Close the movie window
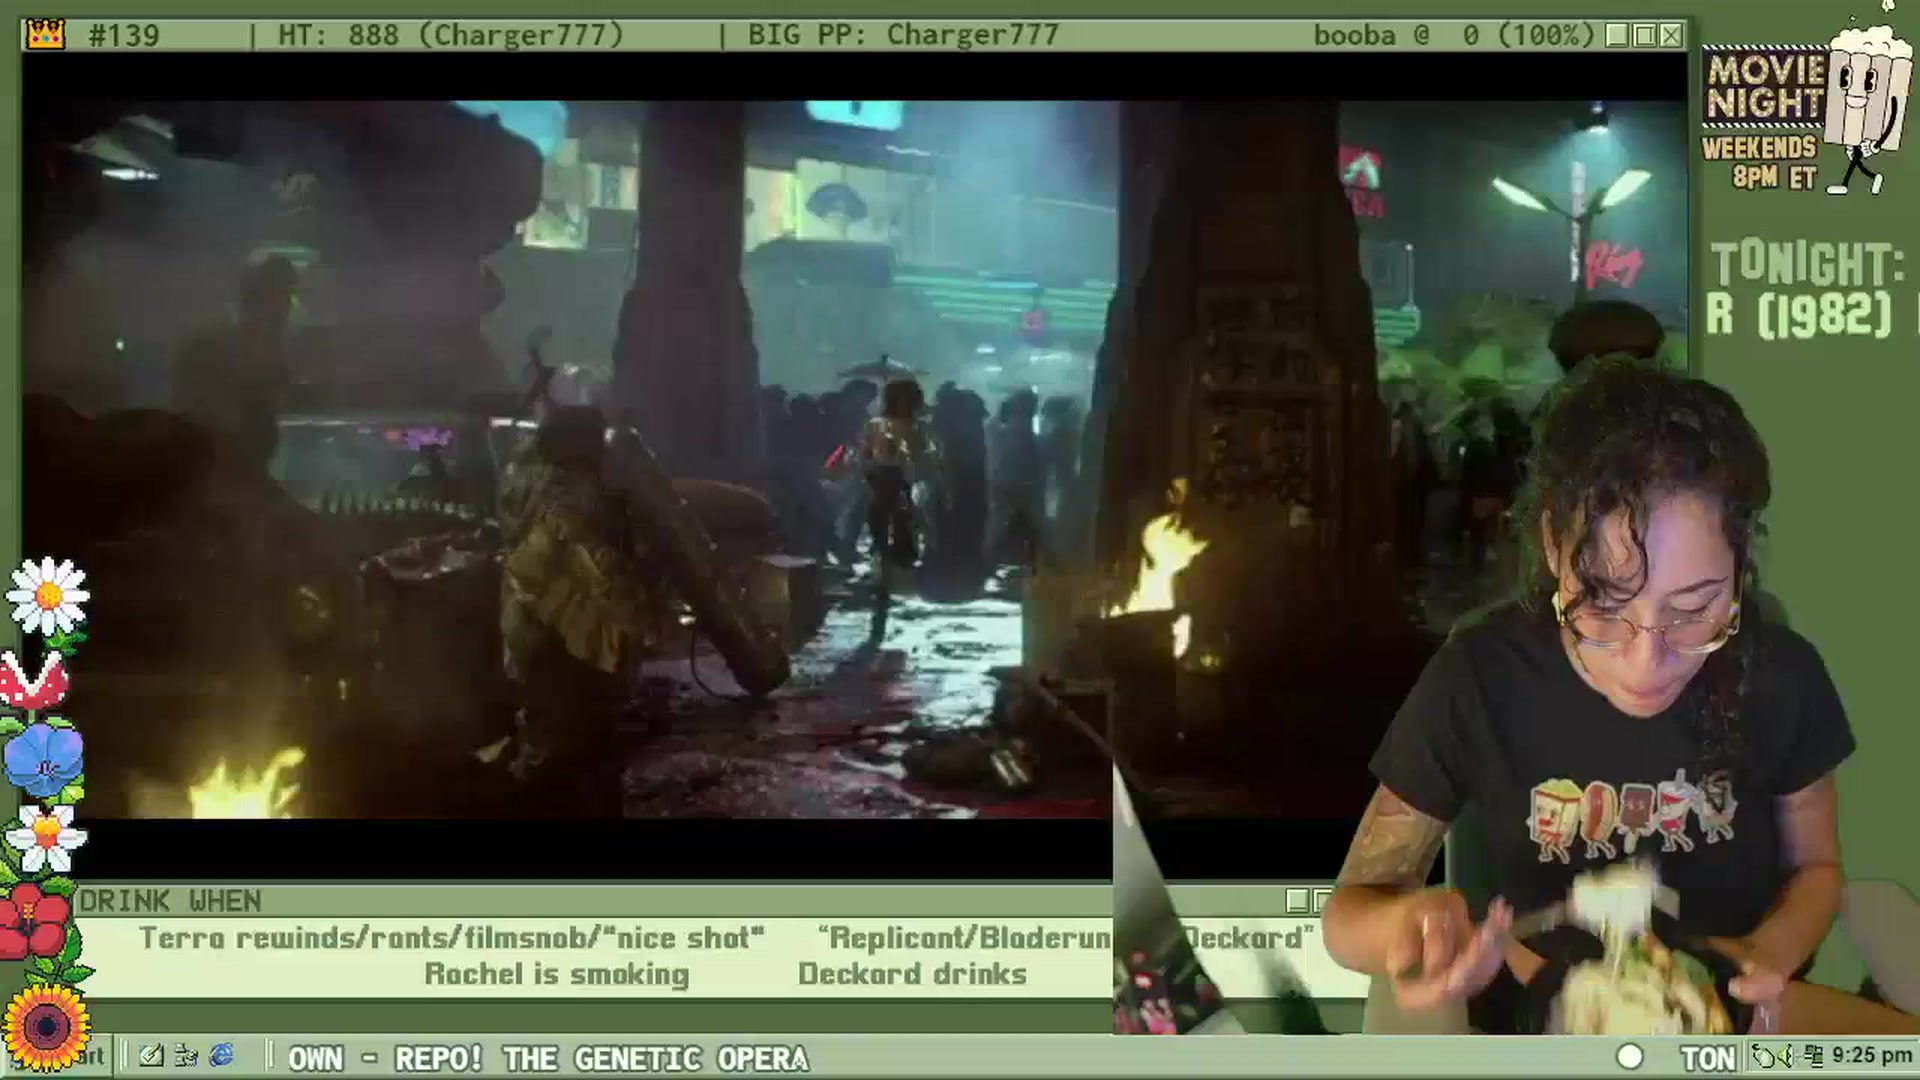Image resolution: width=1920 pixels, height=1080 pixels. (1671, 36)
